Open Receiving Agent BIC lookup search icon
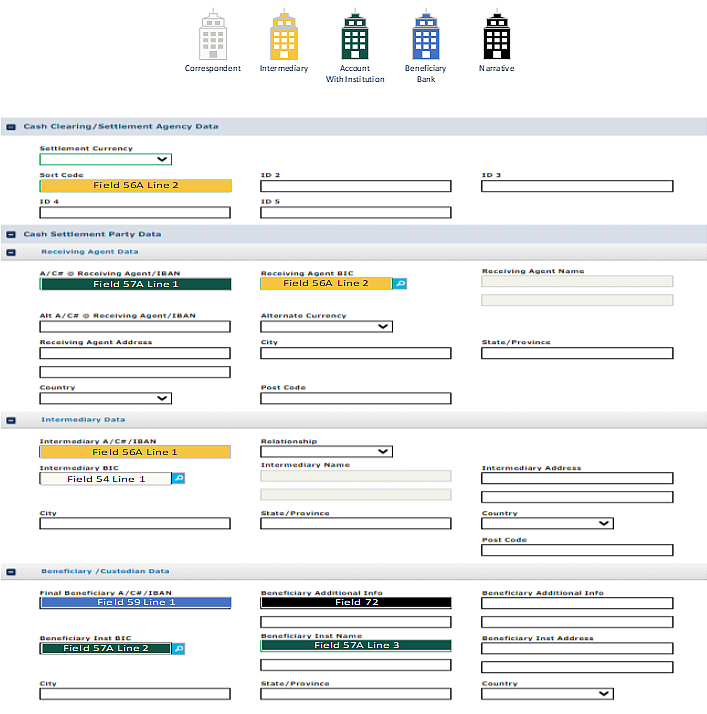Screen dimensions: 707x714 (x=399, y=284)
